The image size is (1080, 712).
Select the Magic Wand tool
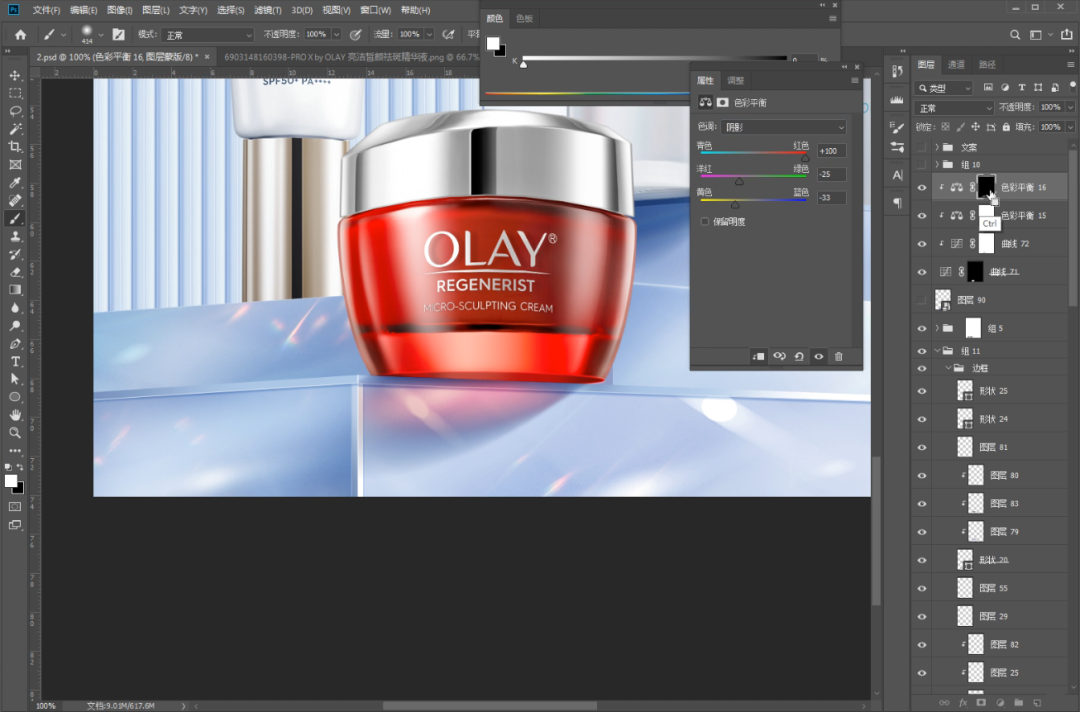(14, 129)
